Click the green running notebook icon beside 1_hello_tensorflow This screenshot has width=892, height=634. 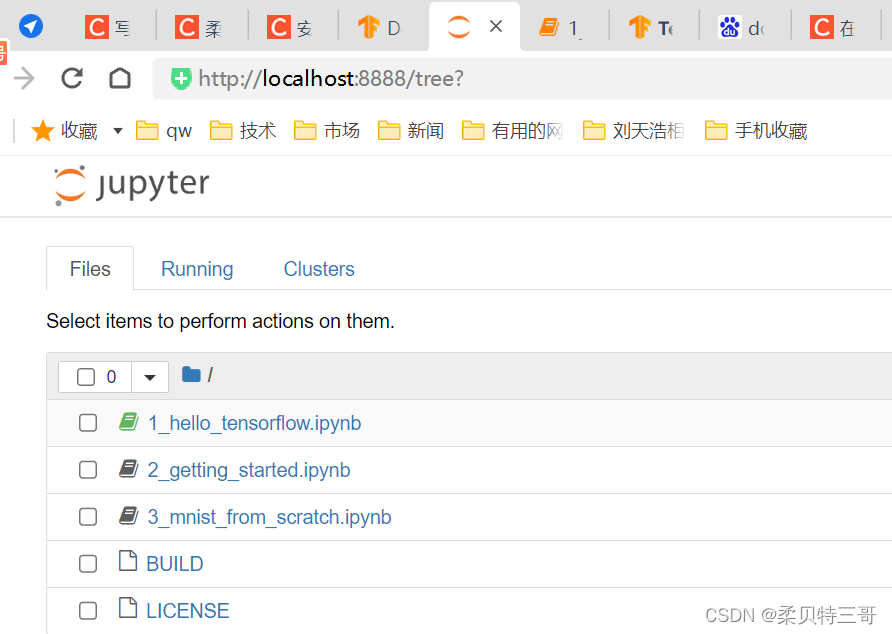pos(129,422)
